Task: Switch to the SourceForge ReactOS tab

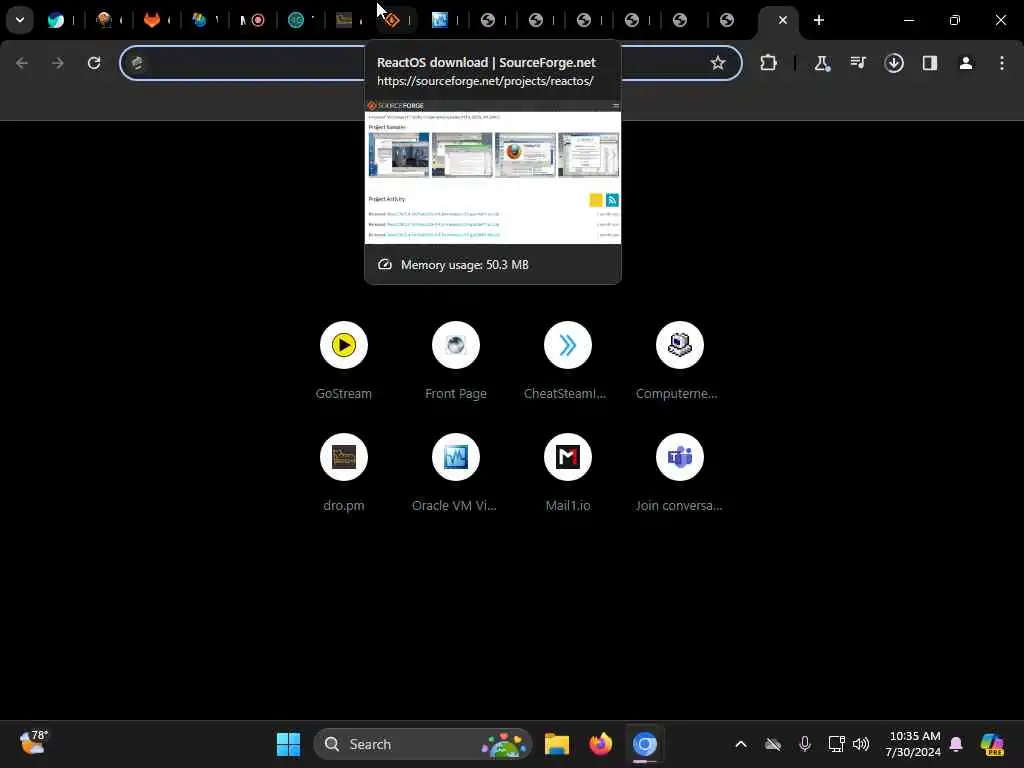Action: tap(392, 20)
